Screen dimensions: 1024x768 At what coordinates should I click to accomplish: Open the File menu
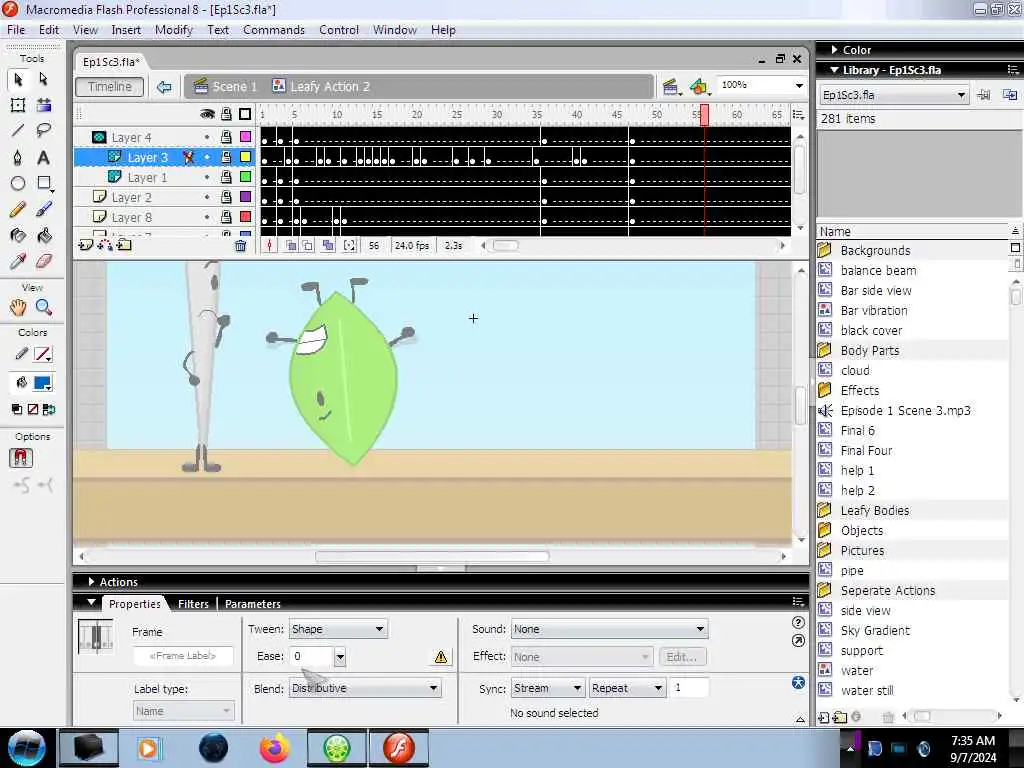(x=16, y=30)
